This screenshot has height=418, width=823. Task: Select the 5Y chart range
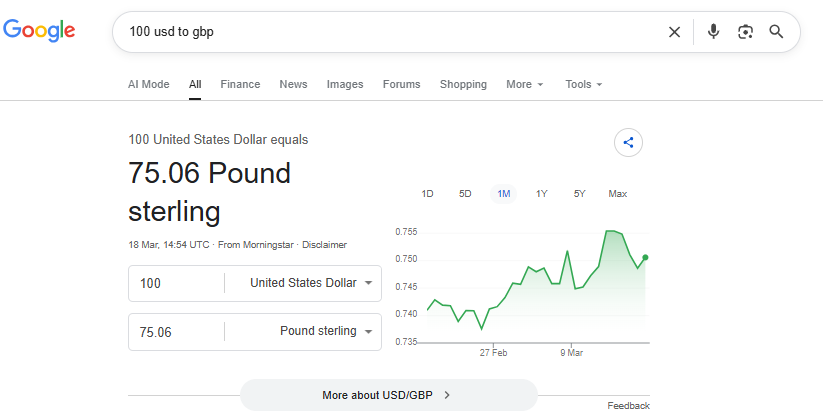point(579,194)
